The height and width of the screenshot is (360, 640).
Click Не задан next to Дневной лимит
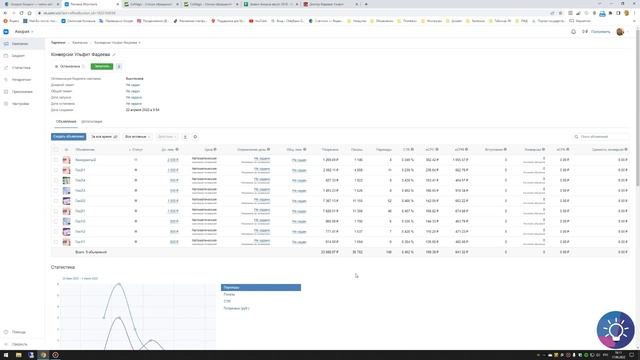pos(133,85)
